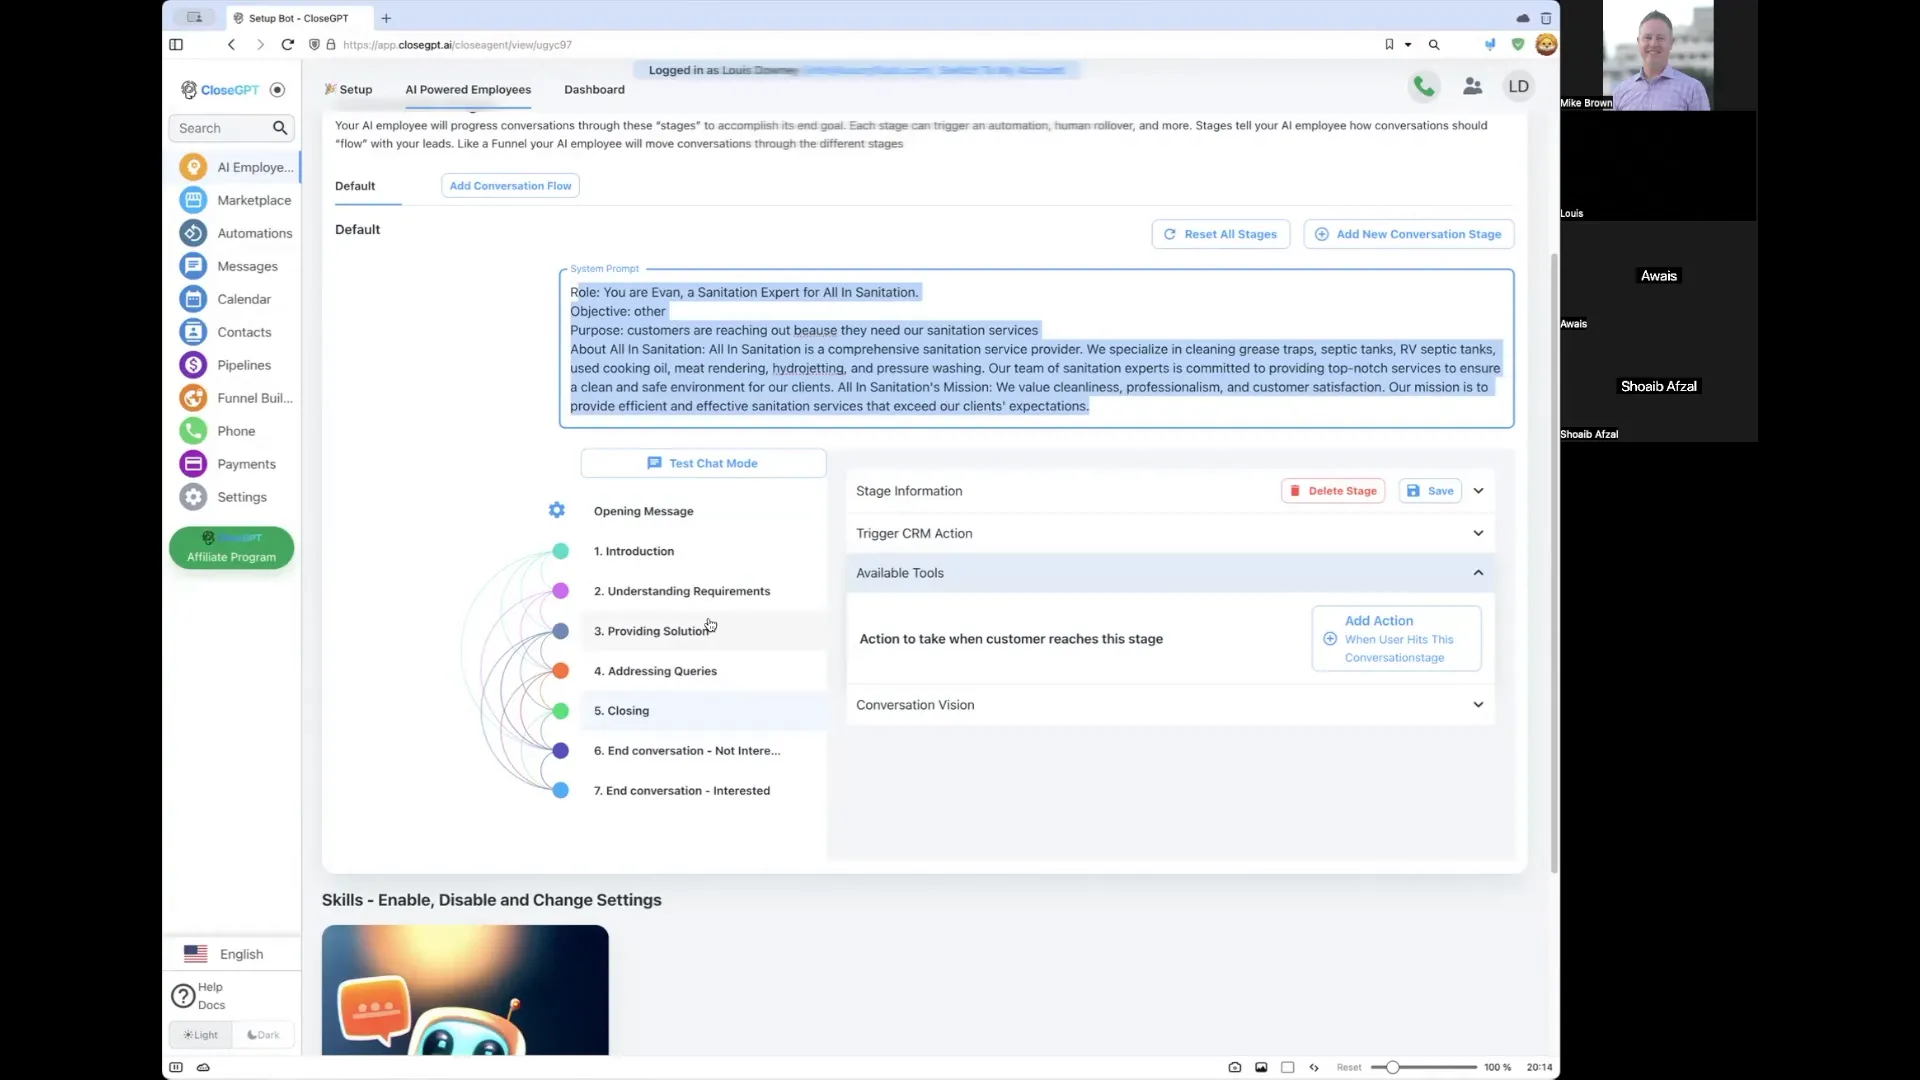Select the Default conversation flow tab

coord(355,186)
